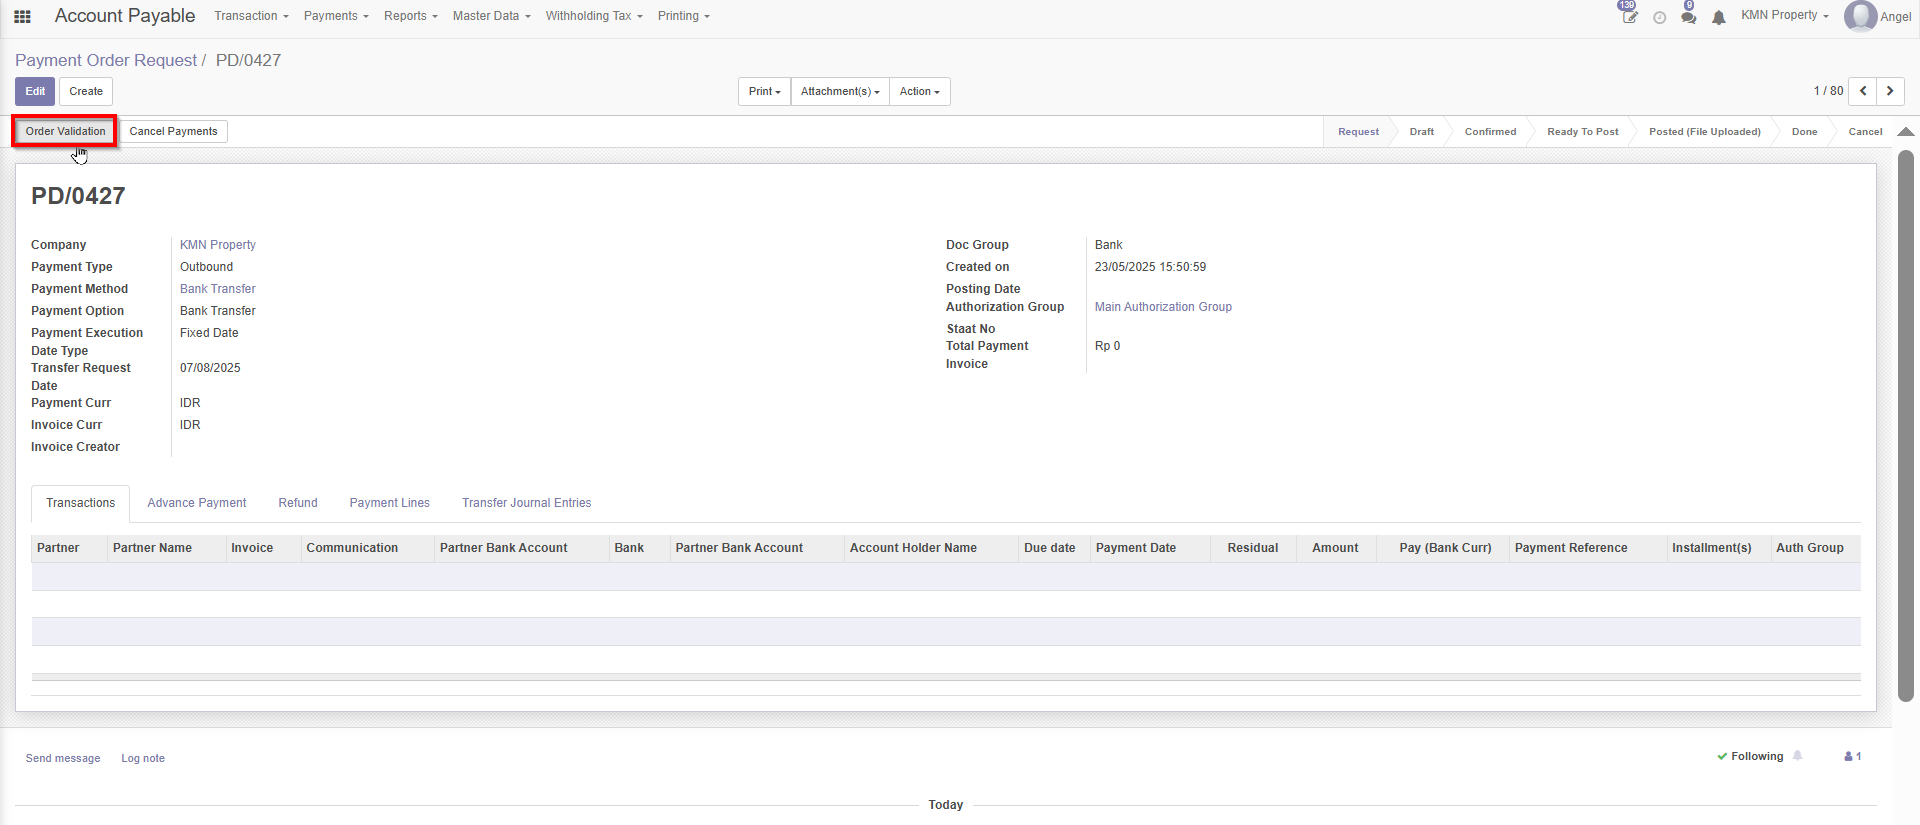Select the Posted (File Uploaded) status stage

click(1704, 132)
